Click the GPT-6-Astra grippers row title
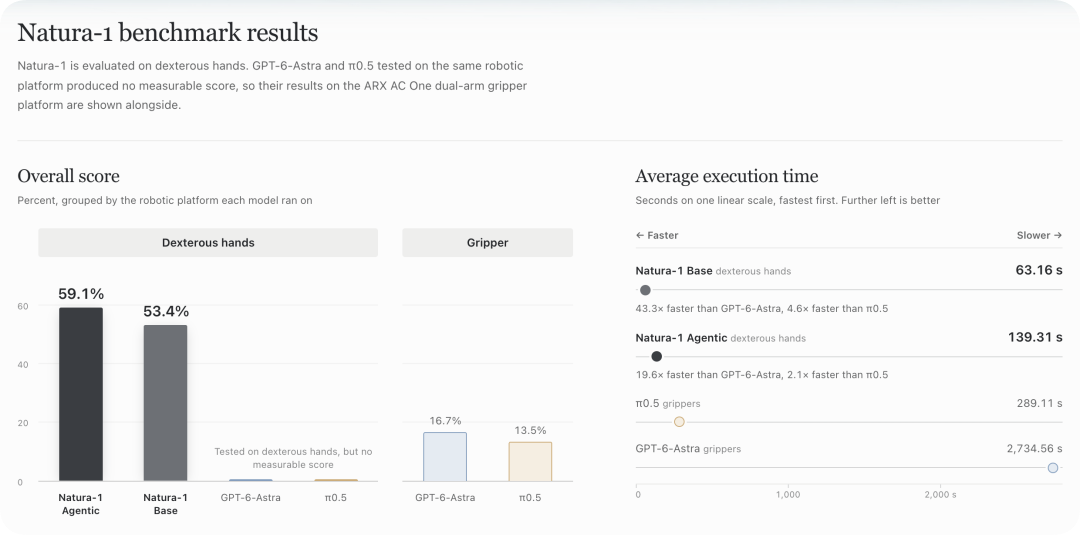The image size is (1080, 535). pos(688,449)
